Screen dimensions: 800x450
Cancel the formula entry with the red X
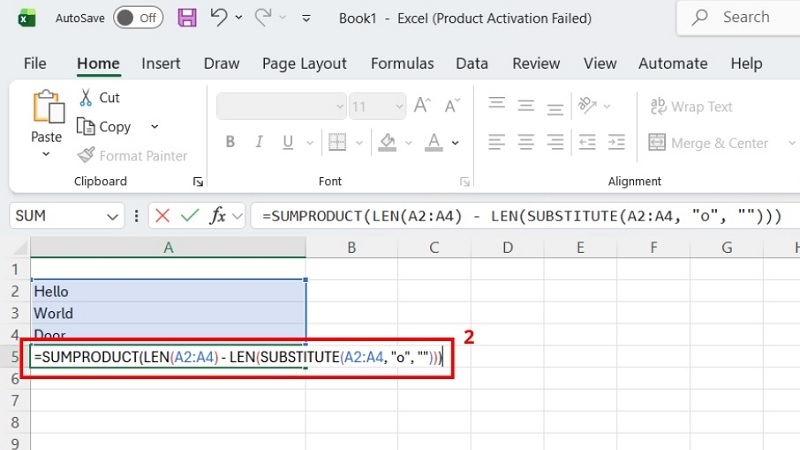(x=162, y=216)
